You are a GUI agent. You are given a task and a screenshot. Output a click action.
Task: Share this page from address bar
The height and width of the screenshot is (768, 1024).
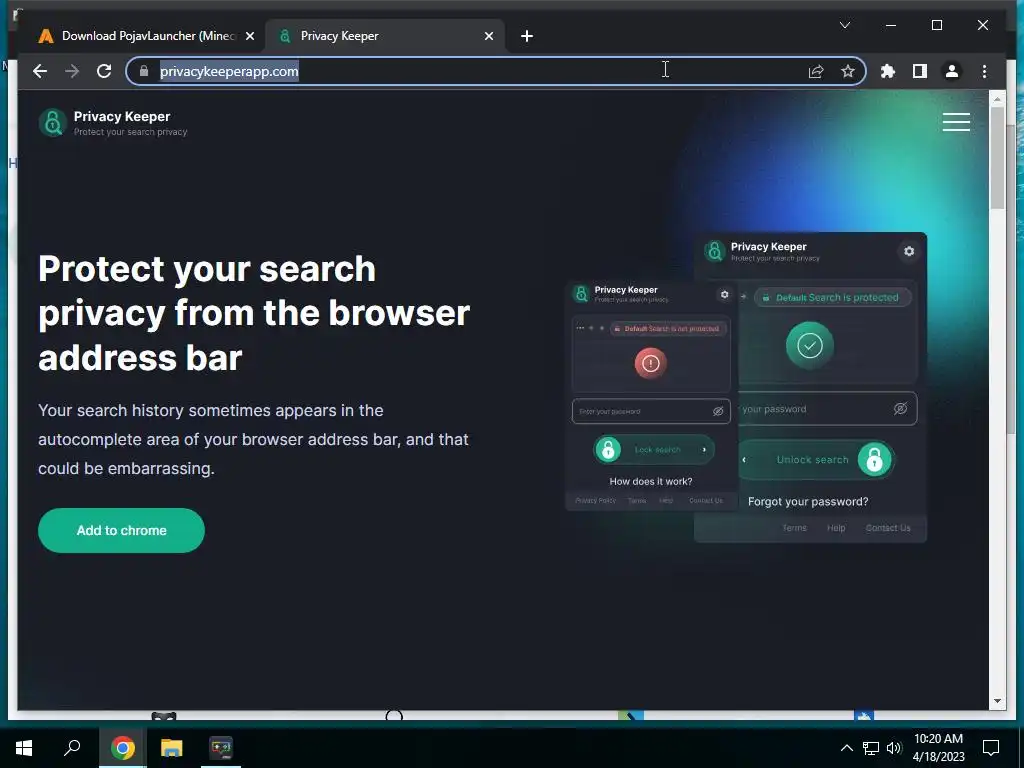tap(816, 71)
